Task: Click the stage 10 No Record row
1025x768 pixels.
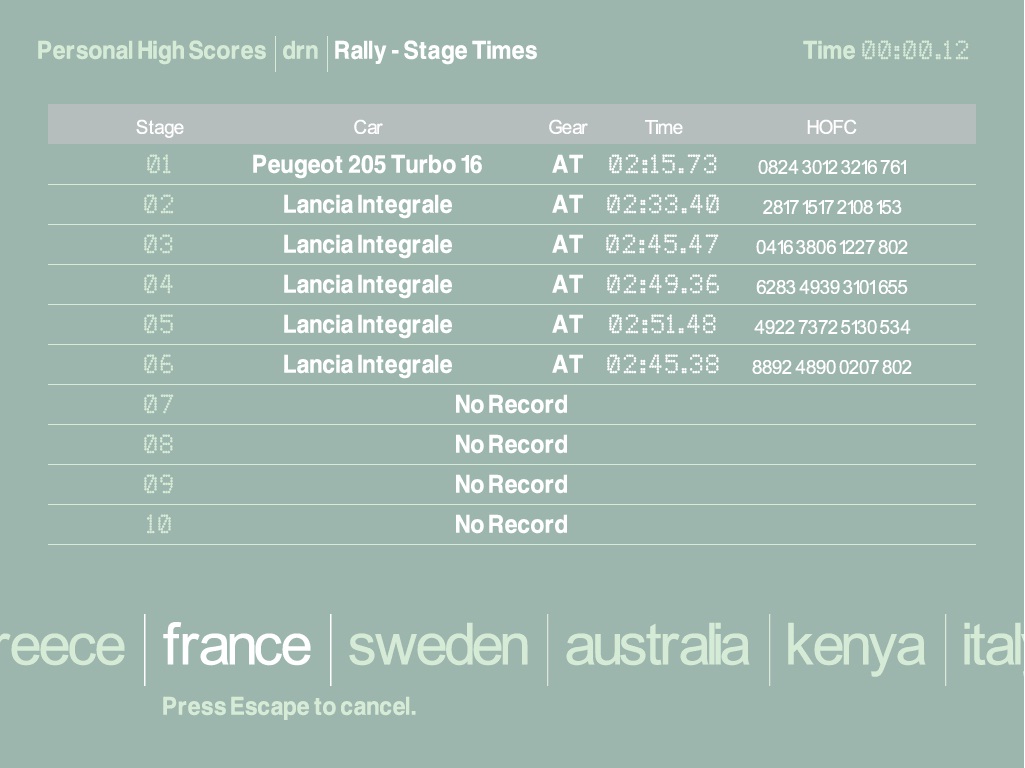Action: pyautogui.click(x=511, y=525)
